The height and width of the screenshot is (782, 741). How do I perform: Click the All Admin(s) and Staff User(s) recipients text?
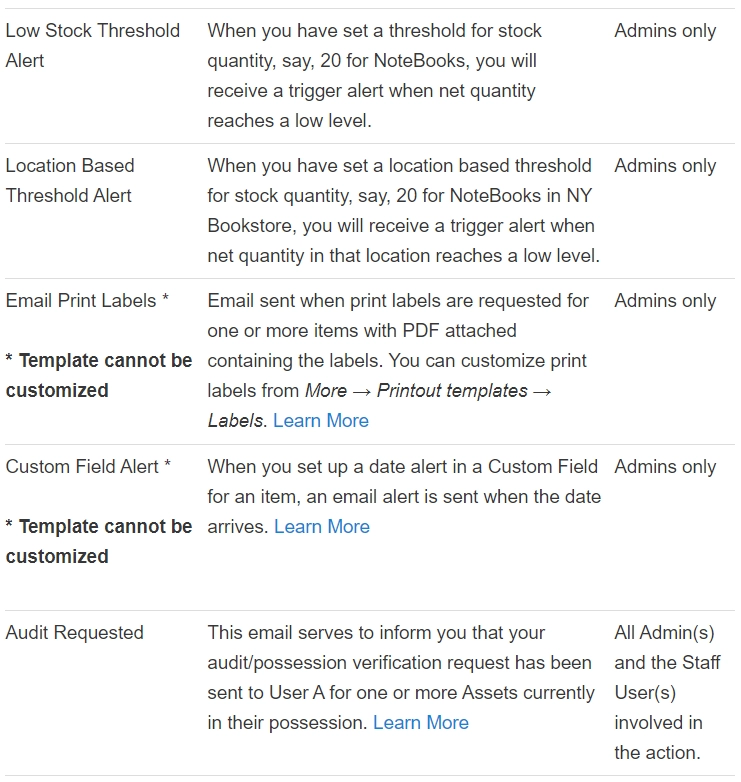[666, 692]
